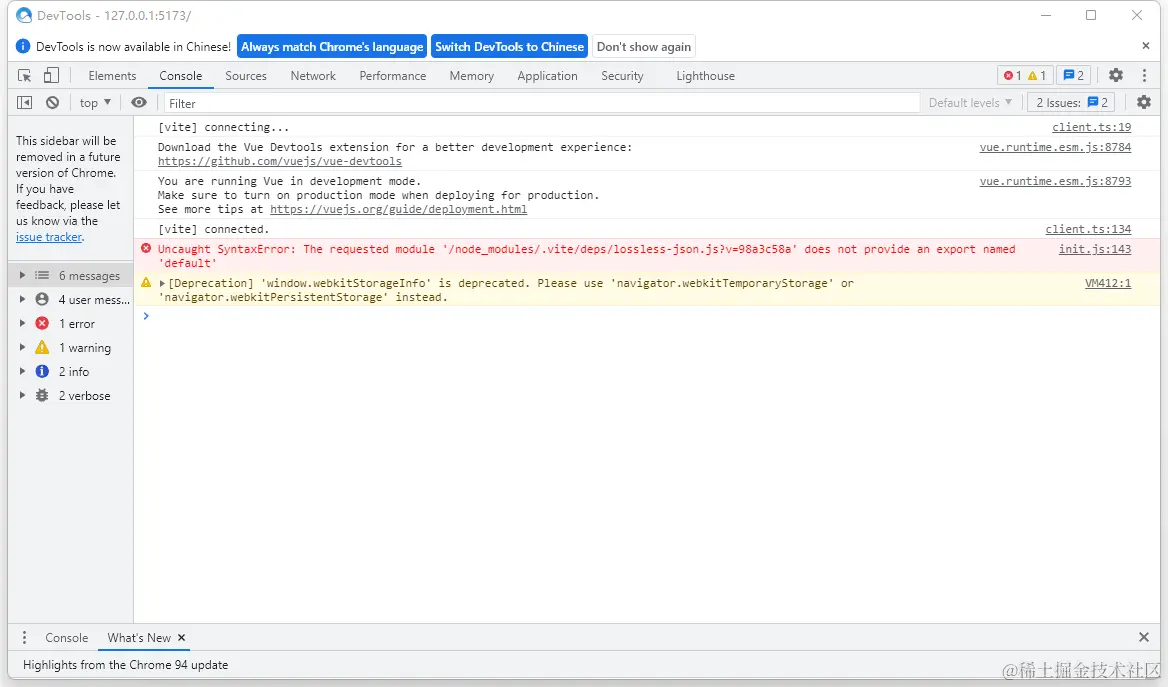Open console settings gear beside Issues
Image resolution: width=1168 pixels, height=687 pixels.
[1143, 103]
